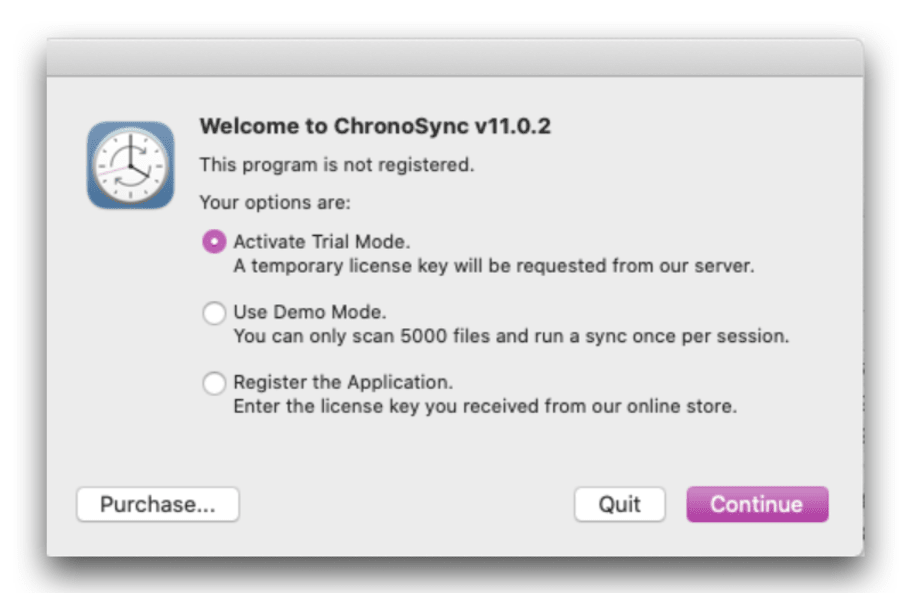Select the Activate Trial Mode radio button
900x593 pixels.
(214, 242)
